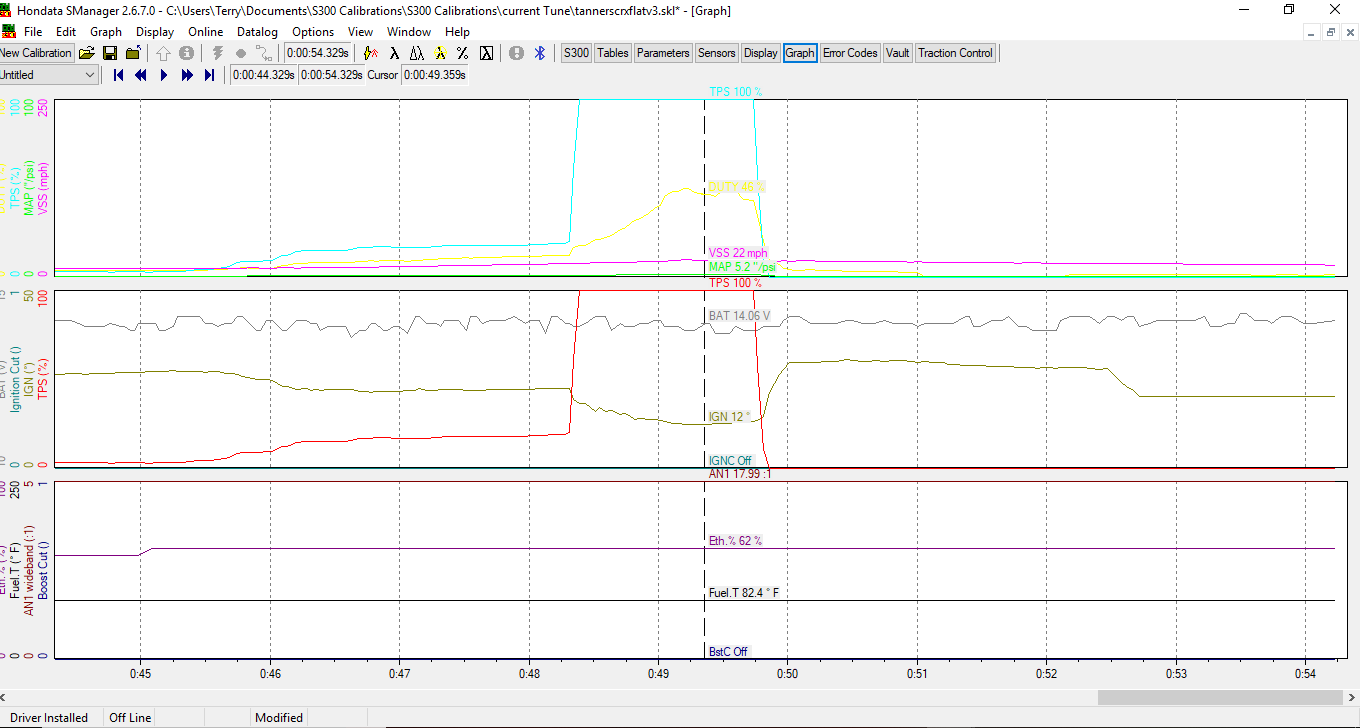The image size is (1360, 728).
Task: Play the datalog forward
Action: click(164, 75)
